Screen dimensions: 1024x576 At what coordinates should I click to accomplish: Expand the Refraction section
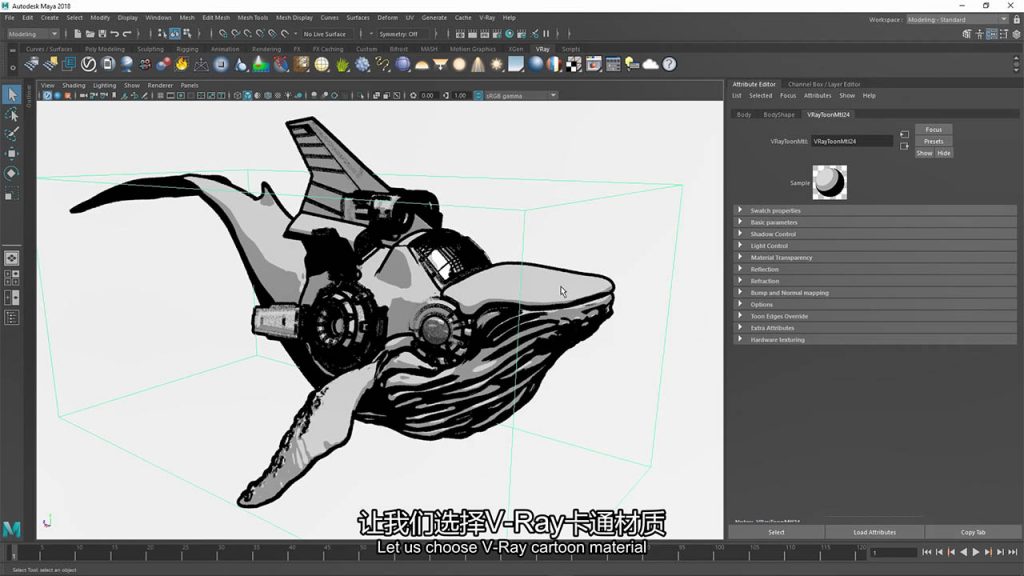pyautogui.click(x=874, y=281)
